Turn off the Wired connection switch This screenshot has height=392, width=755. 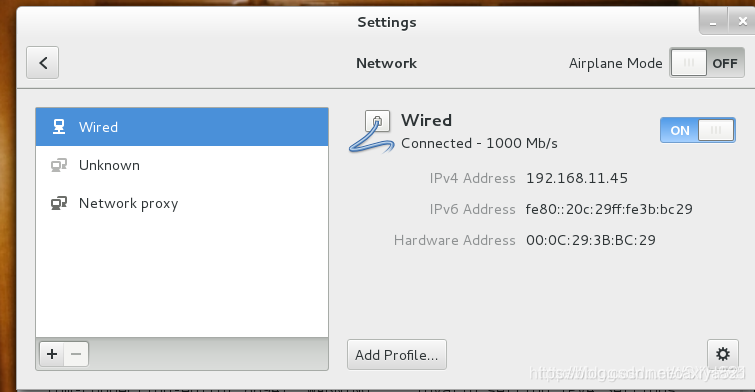click(x=698, y=130)
